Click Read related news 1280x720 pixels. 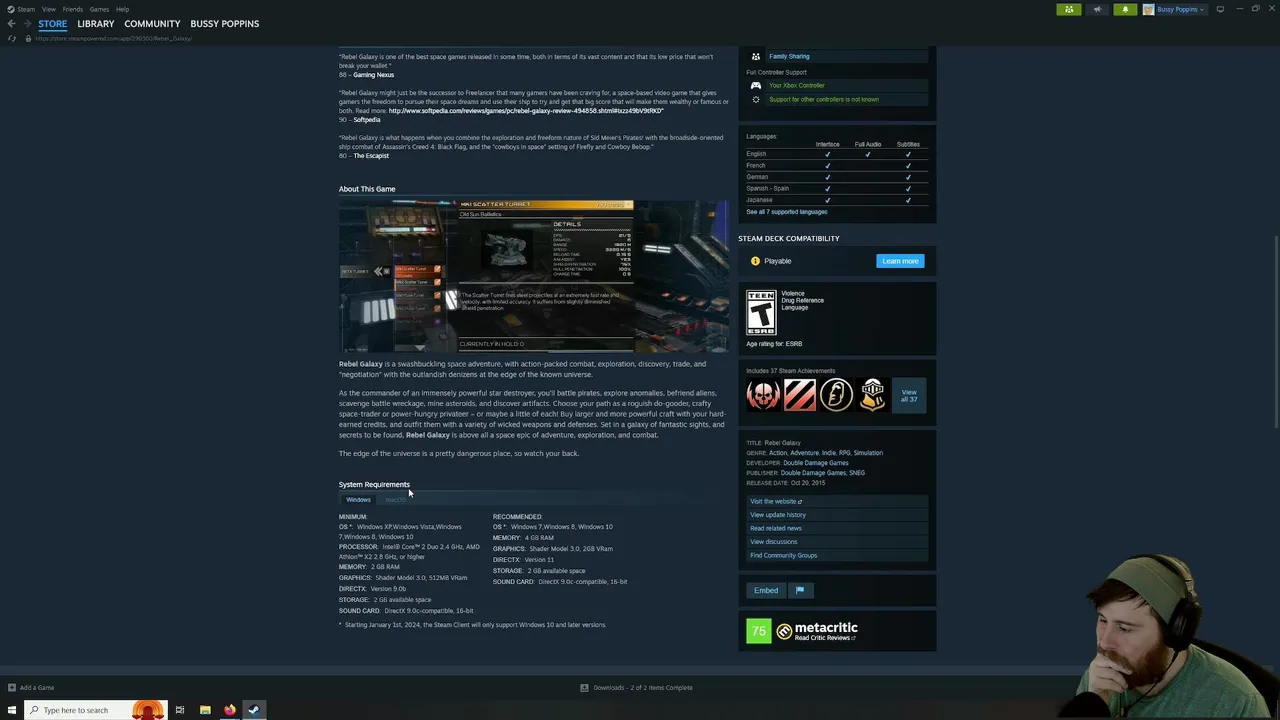click(776, 528)
